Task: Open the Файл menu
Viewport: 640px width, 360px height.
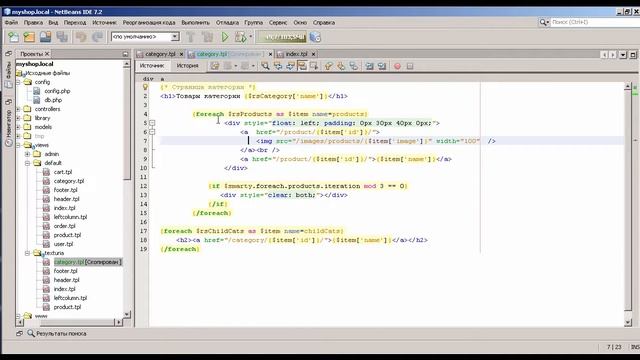Action: click(x=11, y=22)
